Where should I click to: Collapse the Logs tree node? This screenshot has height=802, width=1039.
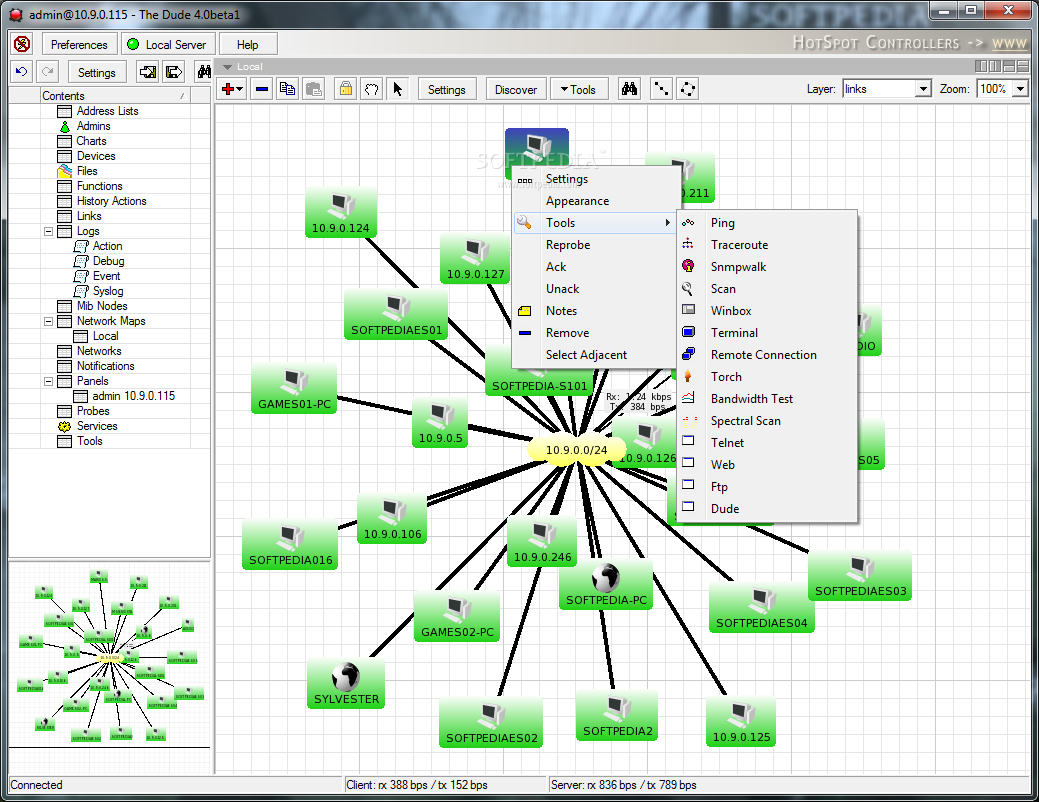[49, 231]
